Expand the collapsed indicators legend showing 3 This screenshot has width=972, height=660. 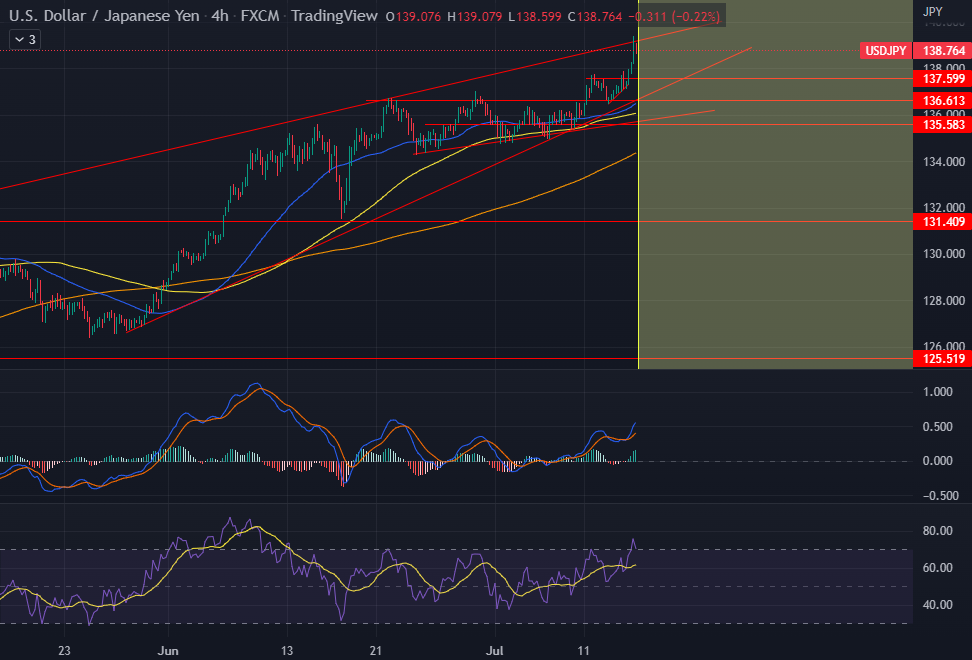click(25, 40)
